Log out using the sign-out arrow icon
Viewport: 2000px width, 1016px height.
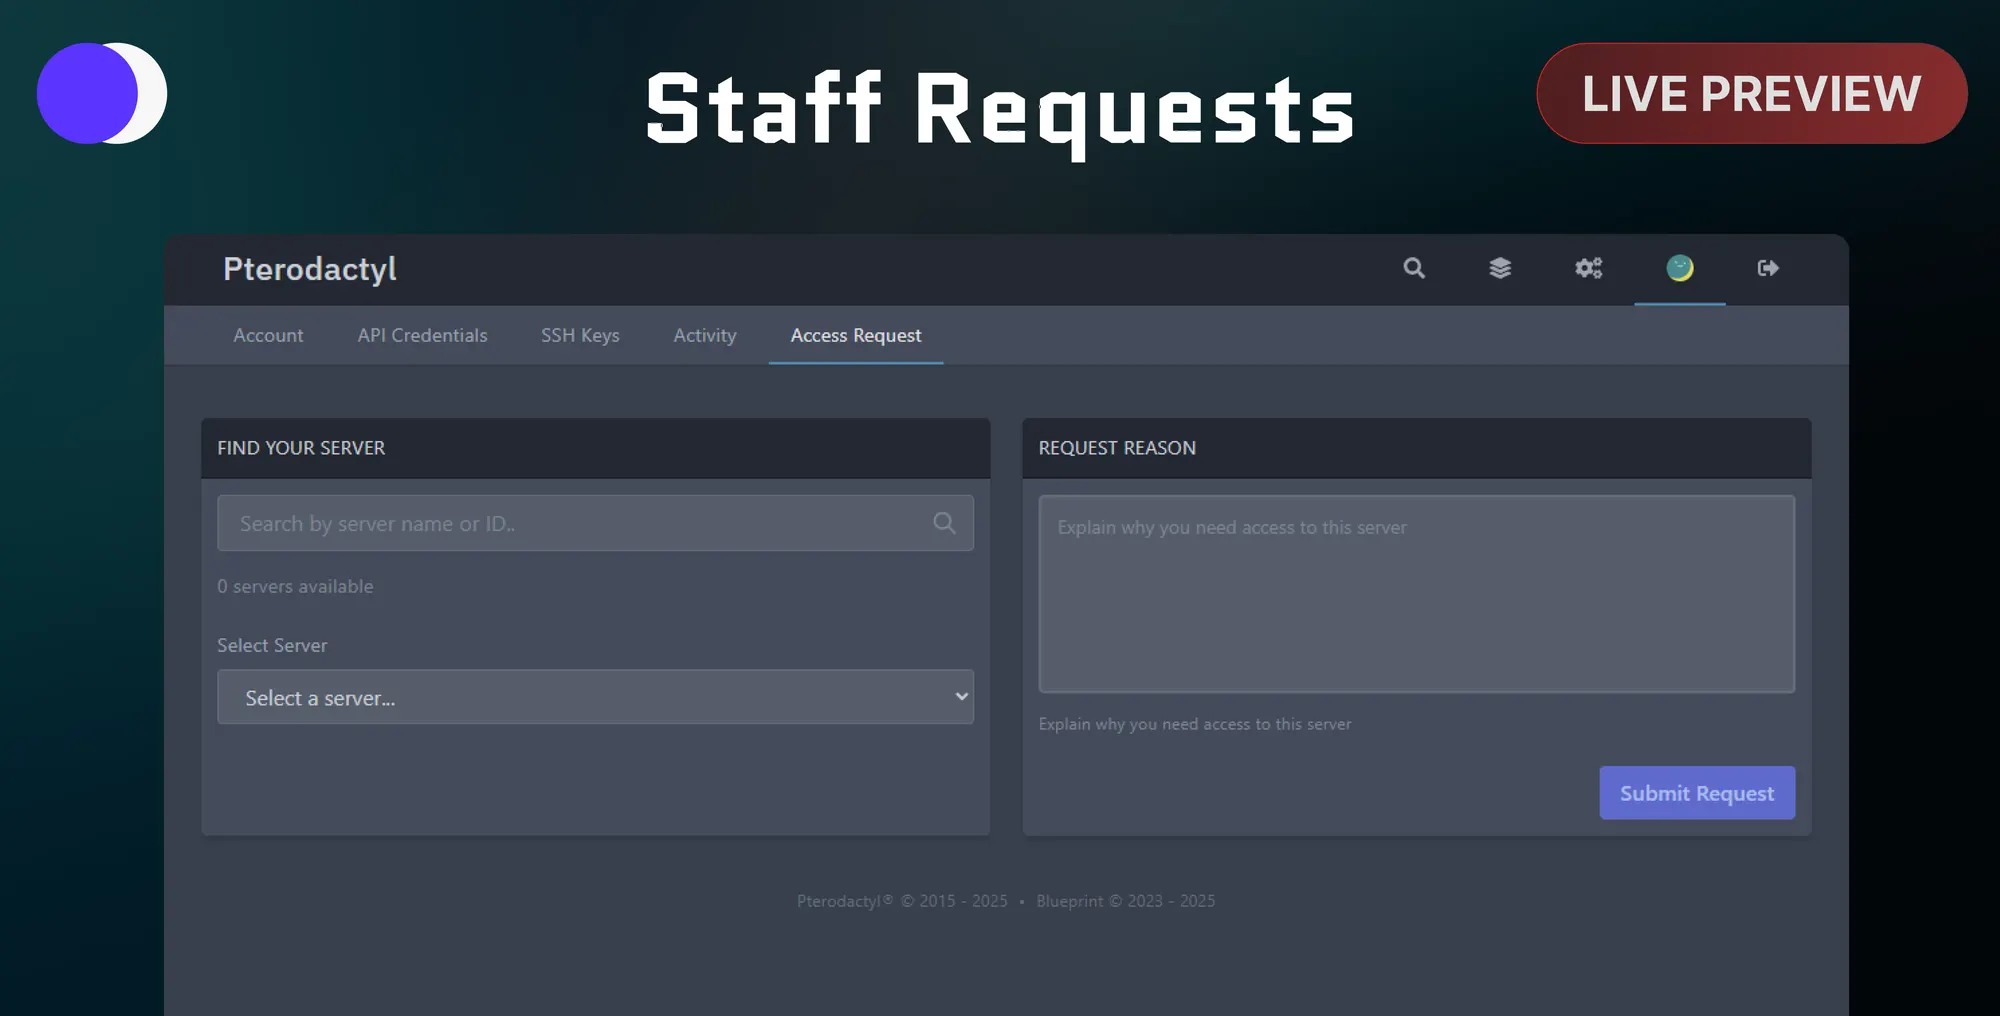(x=1767, y=268)
